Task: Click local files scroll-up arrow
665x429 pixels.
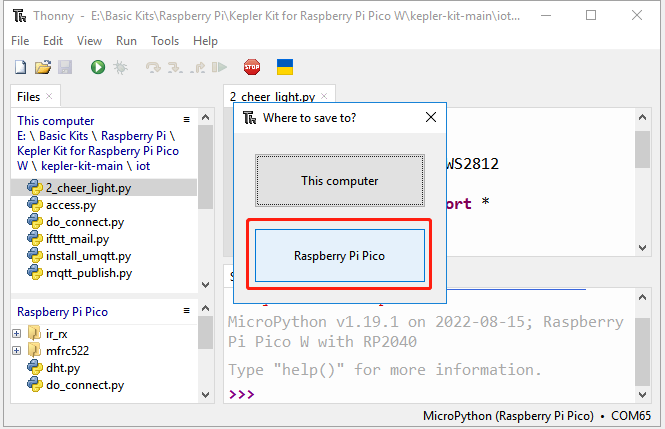Action: tap(206, 117)
